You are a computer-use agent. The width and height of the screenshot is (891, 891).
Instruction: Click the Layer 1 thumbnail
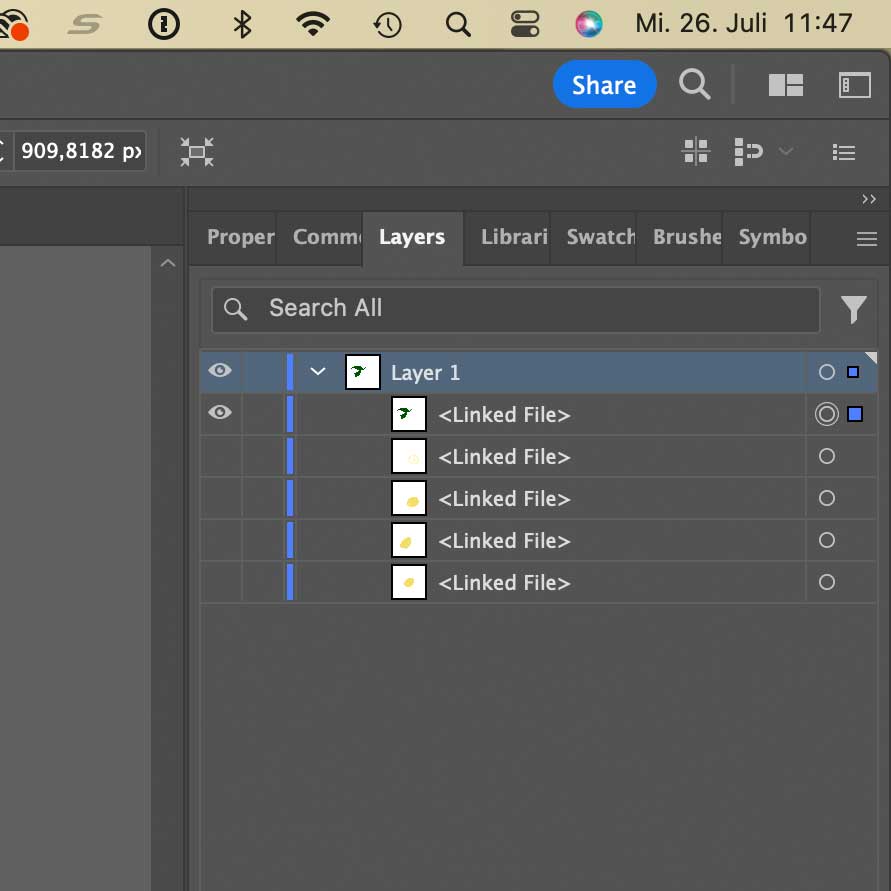(363, 372)
